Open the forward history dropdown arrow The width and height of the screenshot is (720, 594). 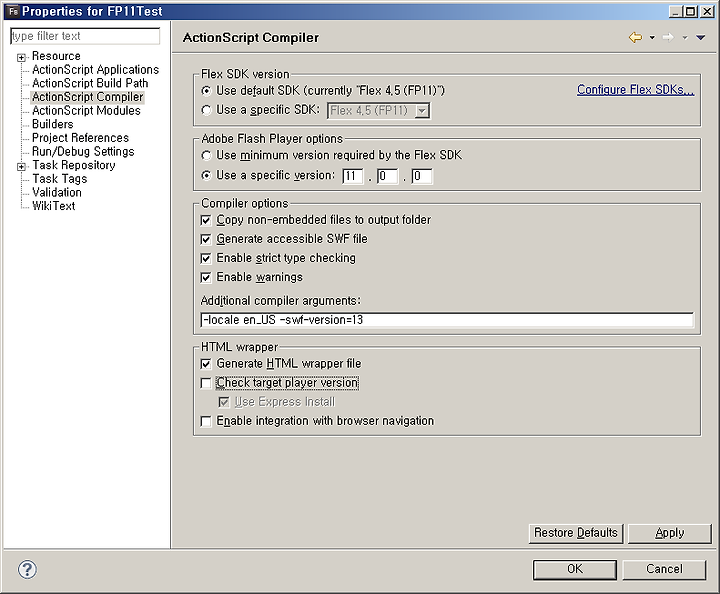coord(685,38)
